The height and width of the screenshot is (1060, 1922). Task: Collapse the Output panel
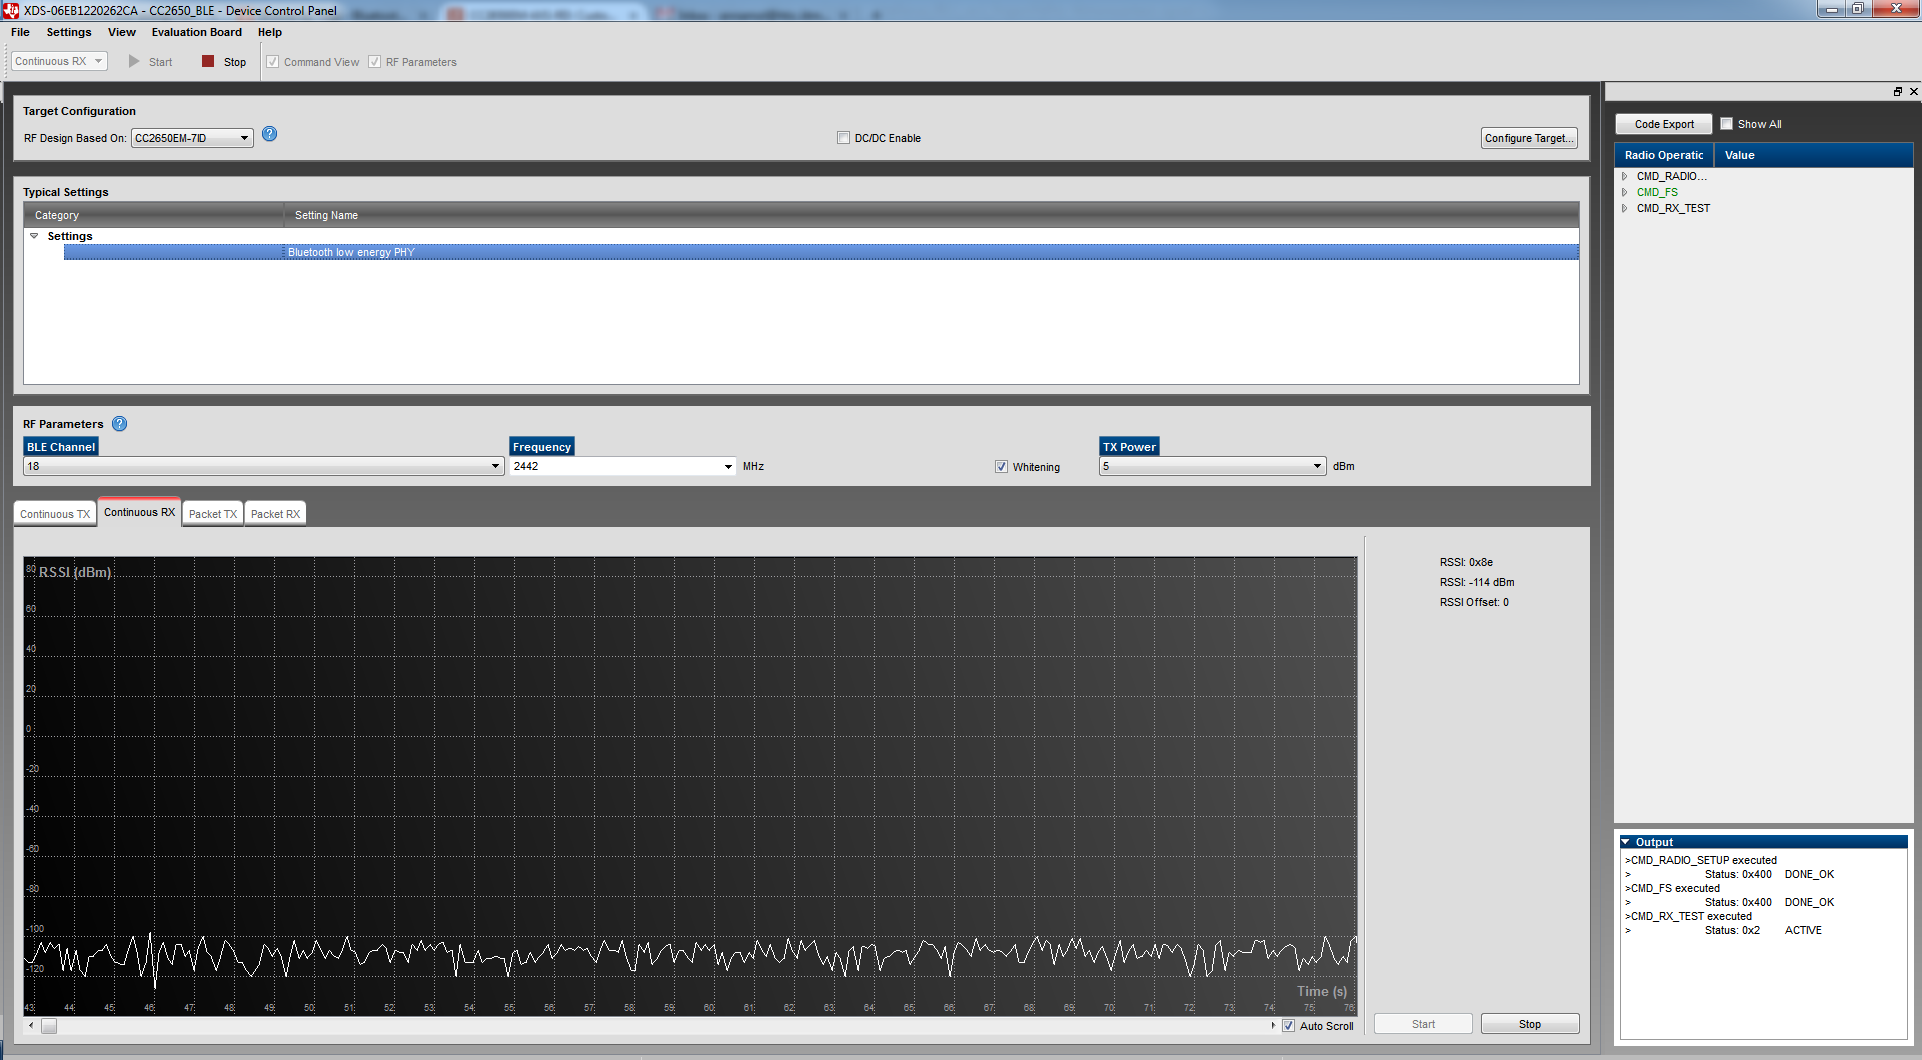(1626, 842)
